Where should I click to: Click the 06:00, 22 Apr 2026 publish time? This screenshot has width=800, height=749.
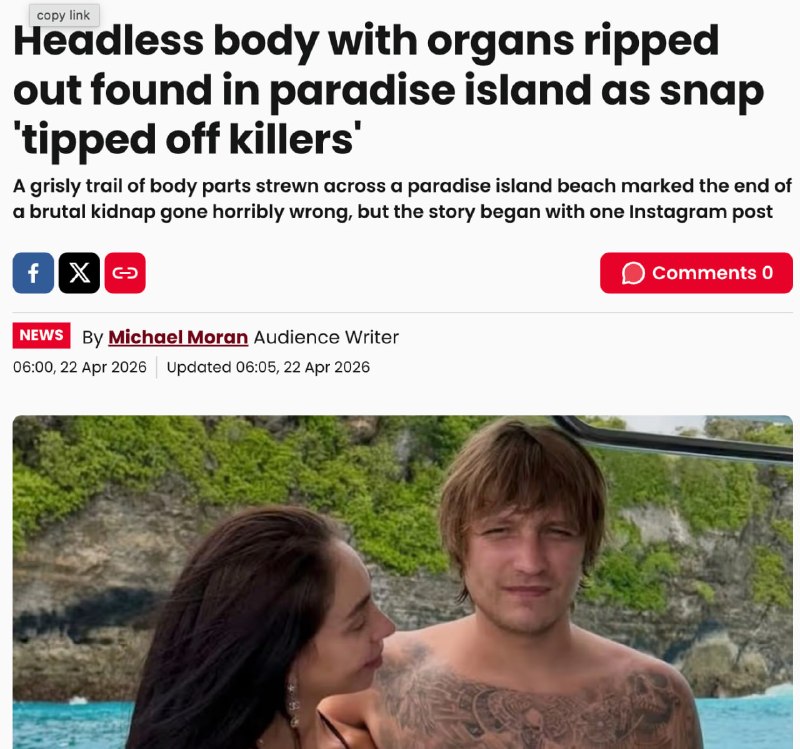click(x=80, y=367)
